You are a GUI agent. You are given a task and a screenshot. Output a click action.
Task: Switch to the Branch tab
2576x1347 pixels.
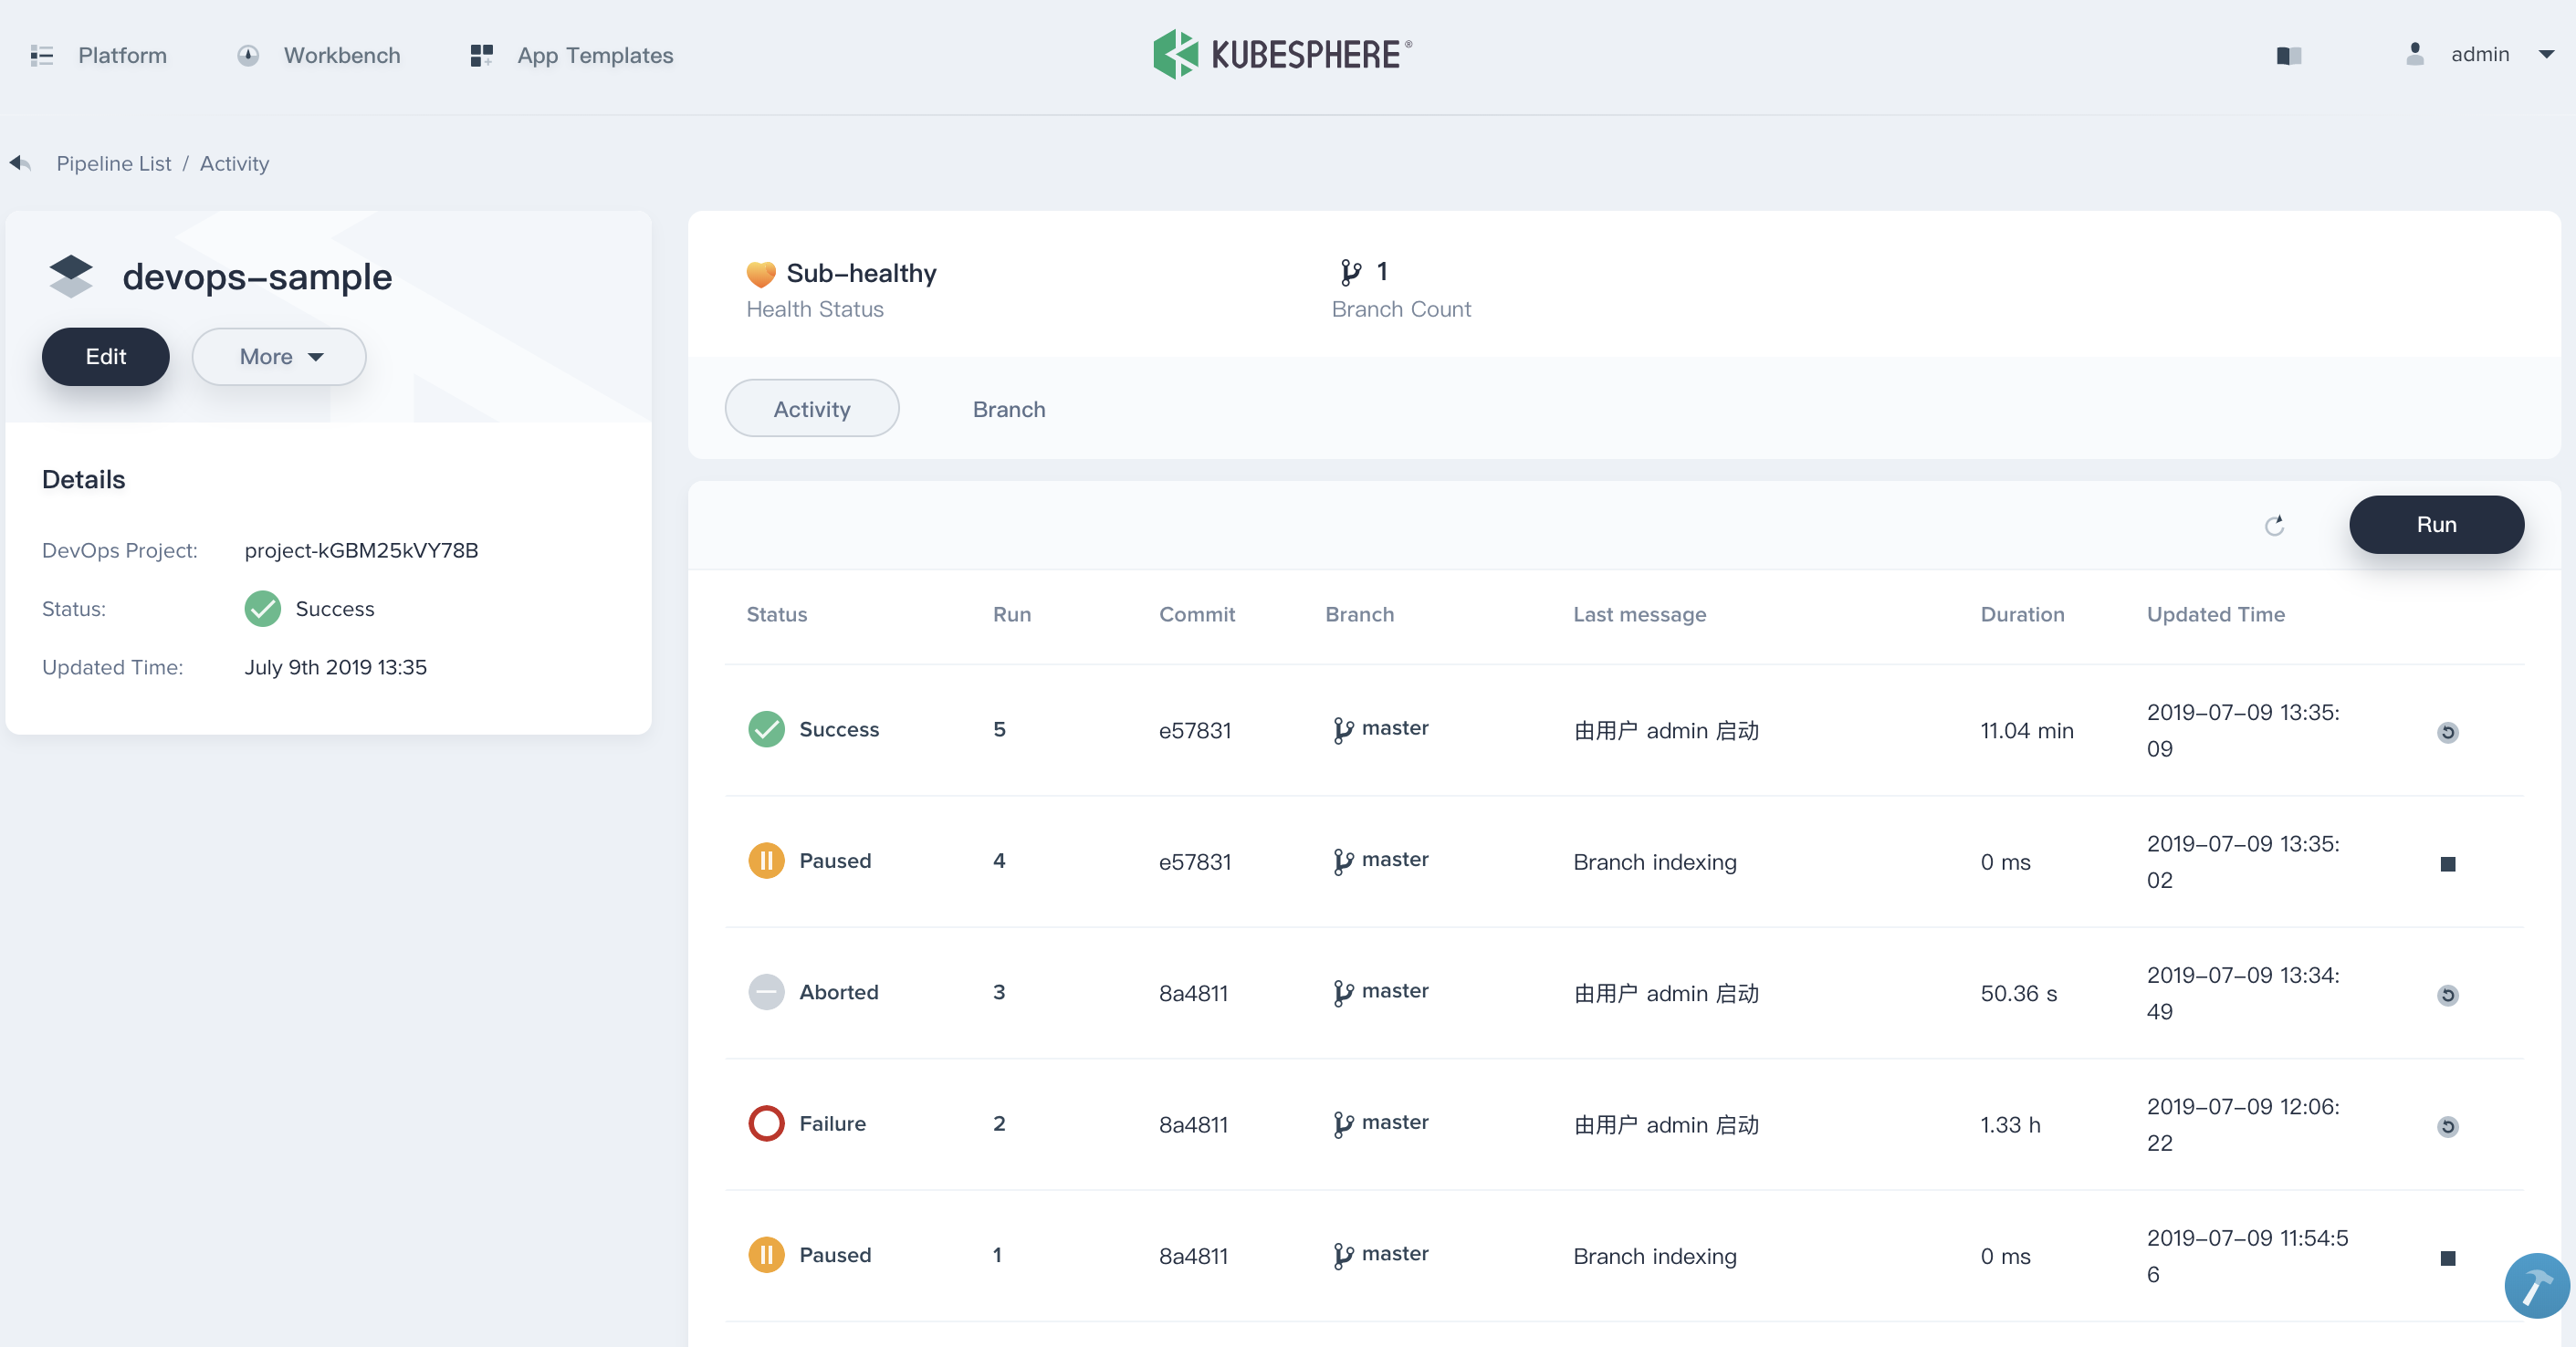1008,409
